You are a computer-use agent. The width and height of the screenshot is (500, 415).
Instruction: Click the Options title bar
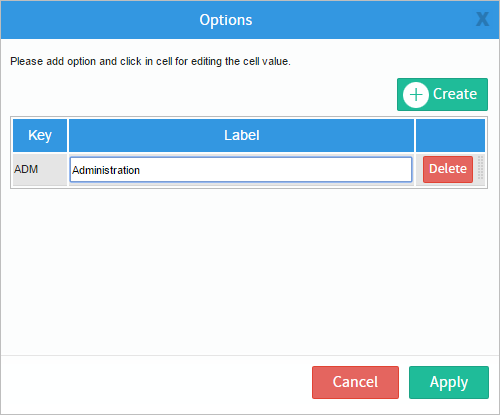(250, 20)
